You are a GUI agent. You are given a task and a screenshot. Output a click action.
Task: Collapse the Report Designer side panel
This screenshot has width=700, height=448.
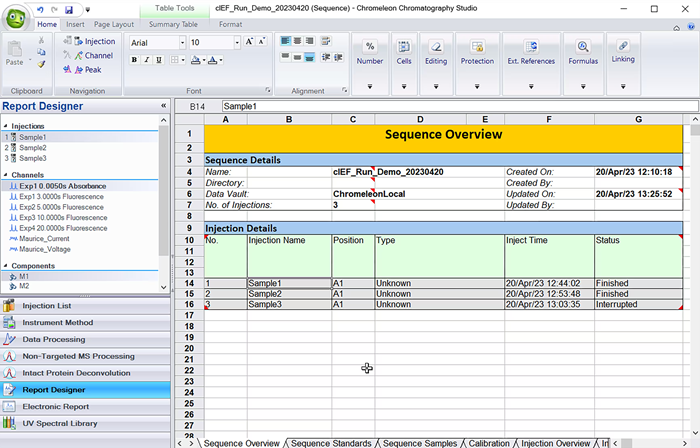(163, 105)
